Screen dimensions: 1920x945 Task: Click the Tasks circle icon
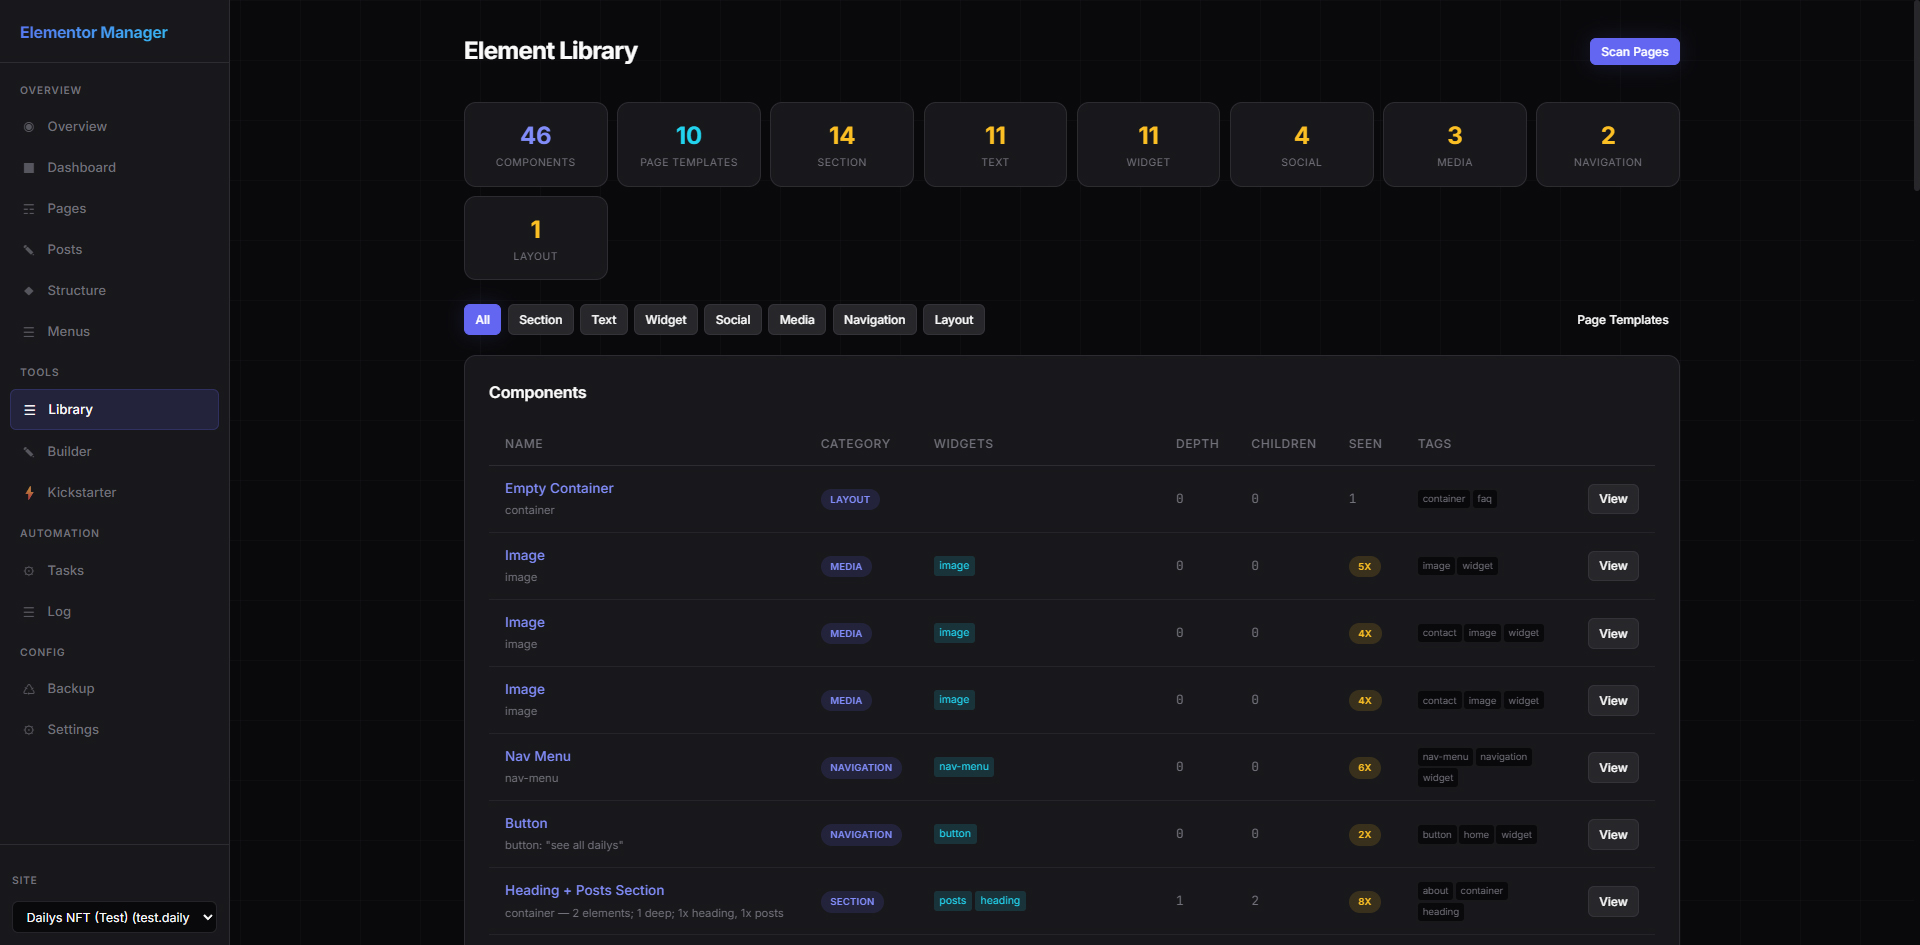[x=29, y=571]
